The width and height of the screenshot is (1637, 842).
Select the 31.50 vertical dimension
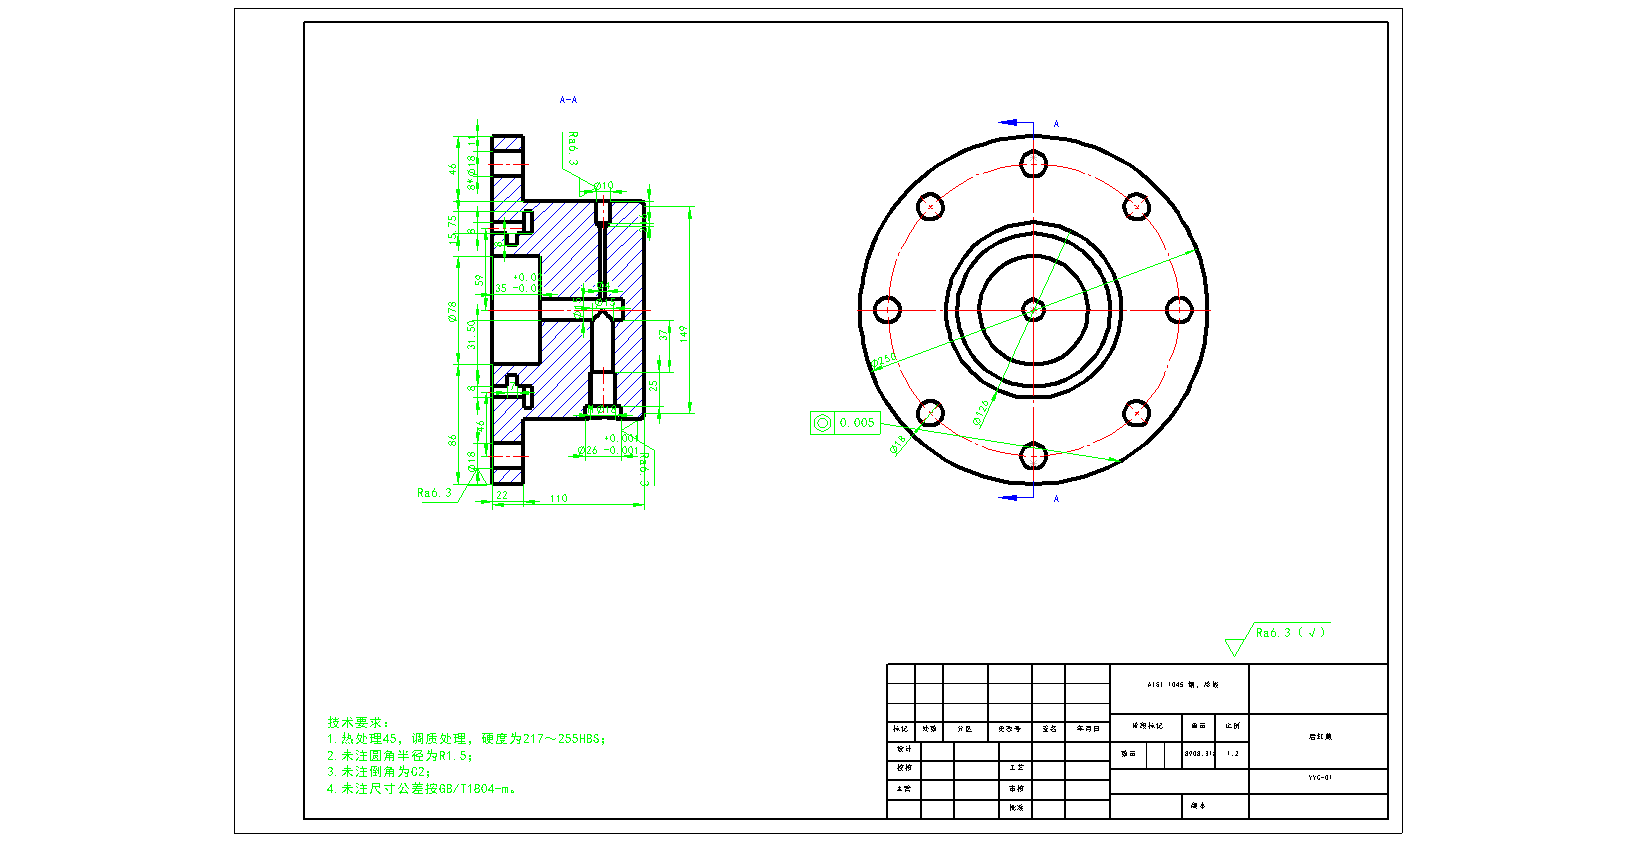(x=472, y=335)
